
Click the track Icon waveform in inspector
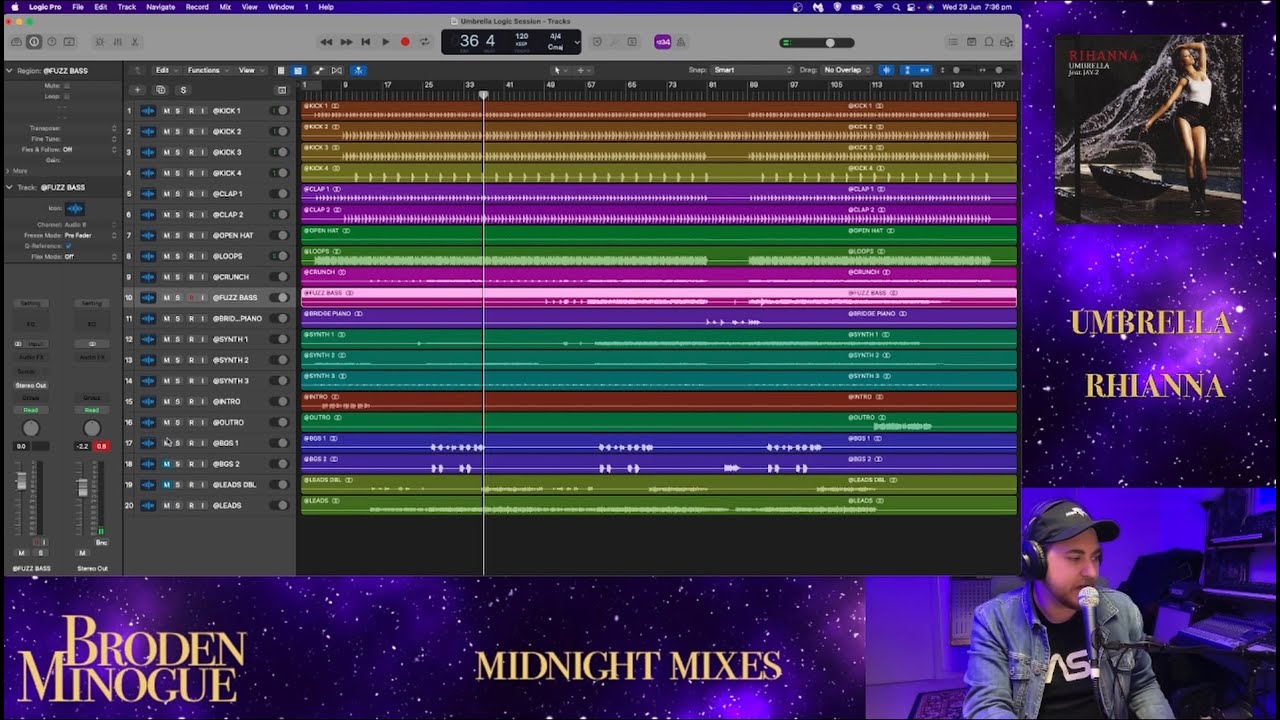(x=74, y=208)
